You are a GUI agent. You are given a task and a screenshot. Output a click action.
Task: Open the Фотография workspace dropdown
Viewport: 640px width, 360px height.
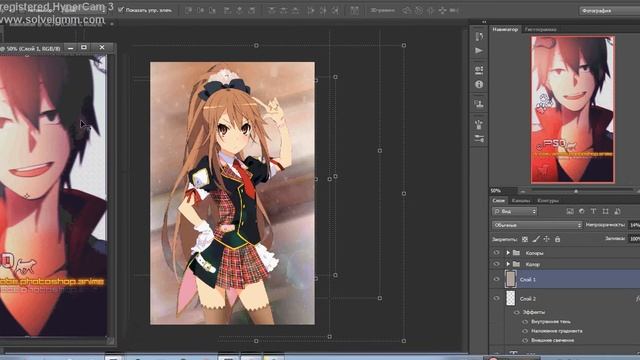coord(609,11)
